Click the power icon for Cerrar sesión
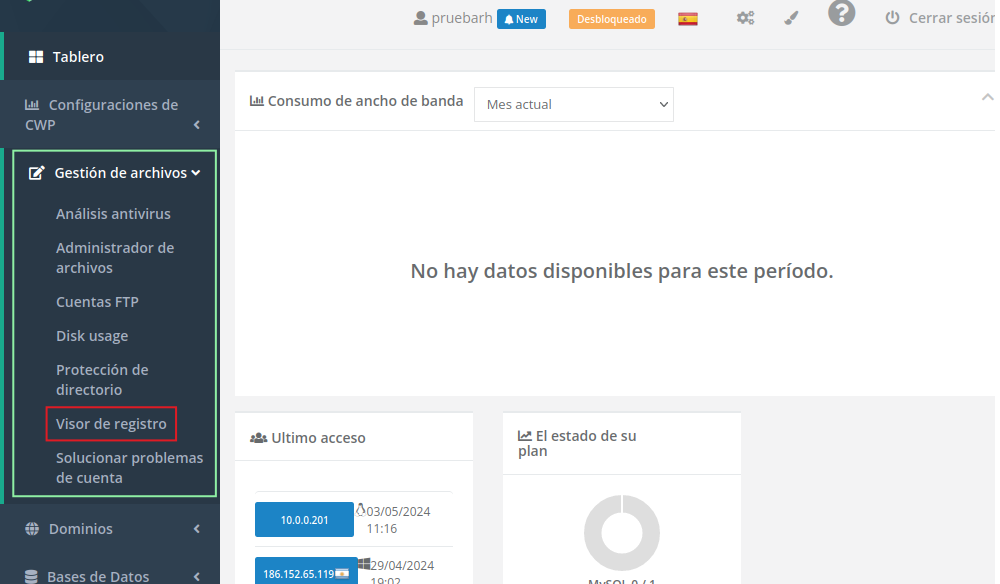Image resolution: width=1000 pixels, height=584 pixels. point(892,19)
